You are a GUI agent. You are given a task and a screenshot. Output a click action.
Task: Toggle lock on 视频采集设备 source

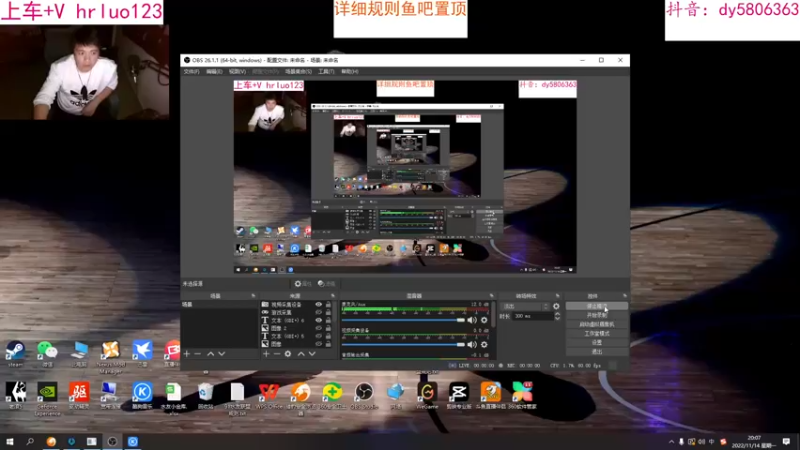point(328,305)
